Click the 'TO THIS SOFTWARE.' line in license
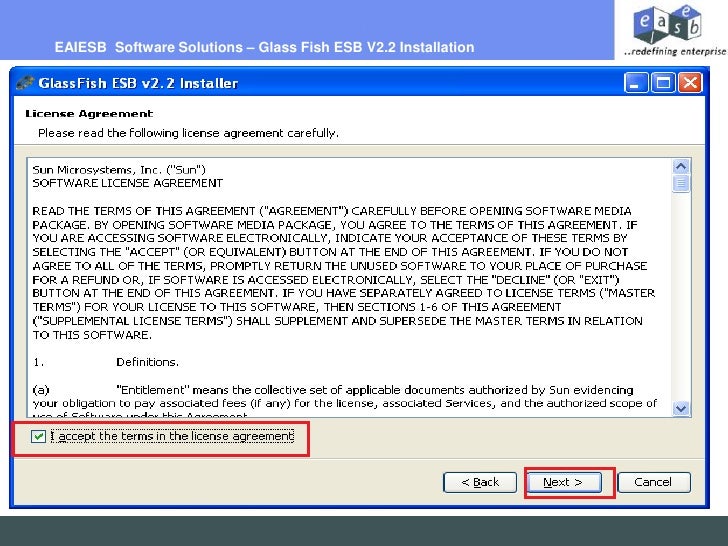Screen dimensions: 728x546 tap(92, 335)
